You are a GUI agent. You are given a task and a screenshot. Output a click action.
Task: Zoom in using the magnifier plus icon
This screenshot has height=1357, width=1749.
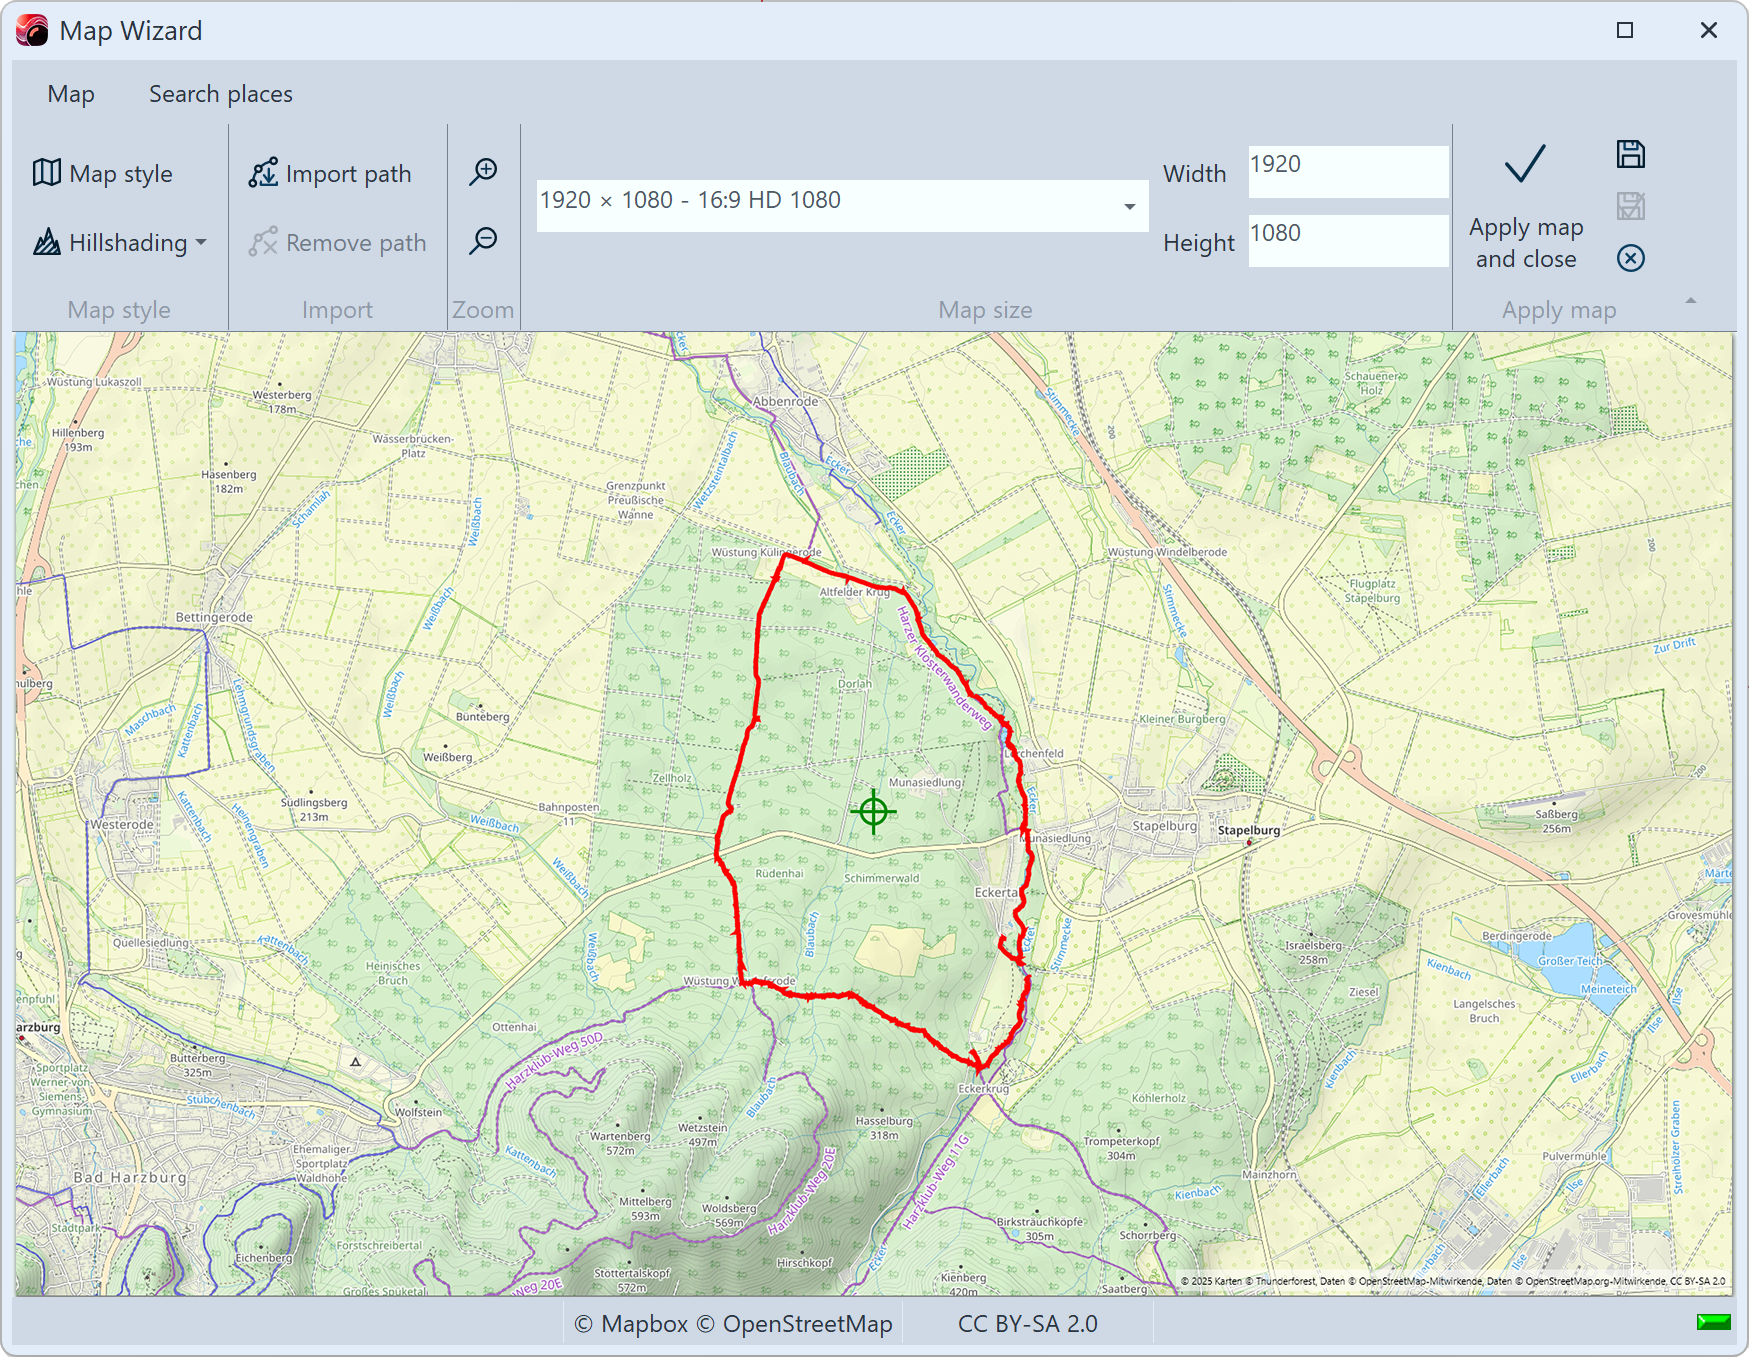tap(483, 171)
